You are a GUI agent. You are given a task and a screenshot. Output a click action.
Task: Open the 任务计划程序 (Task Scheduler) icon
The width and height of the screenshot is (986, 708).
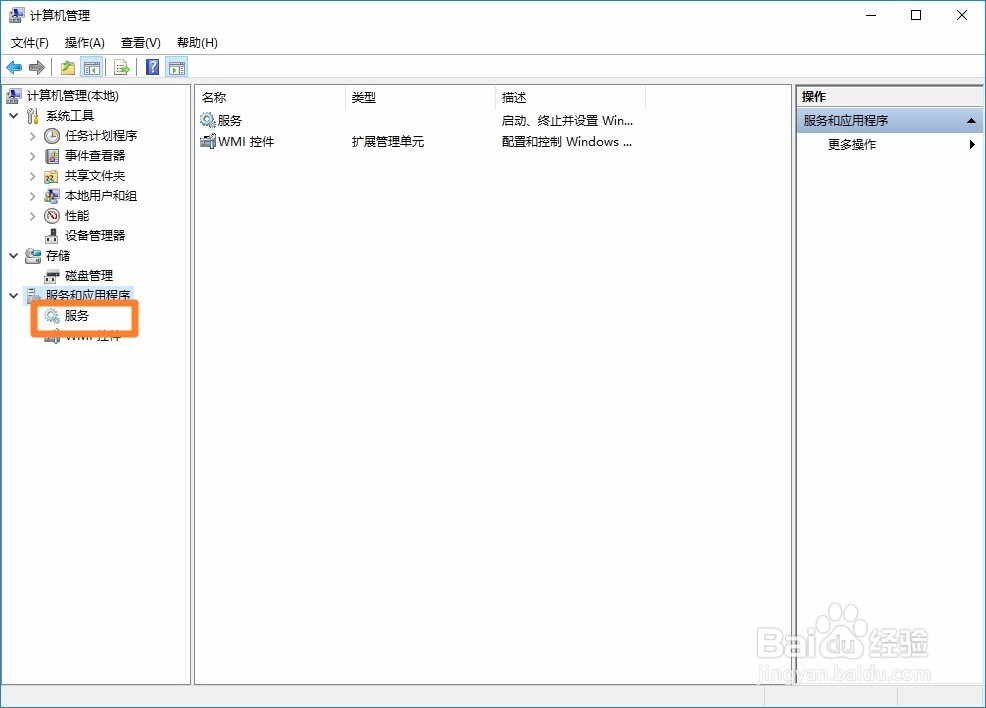(50, 135)
